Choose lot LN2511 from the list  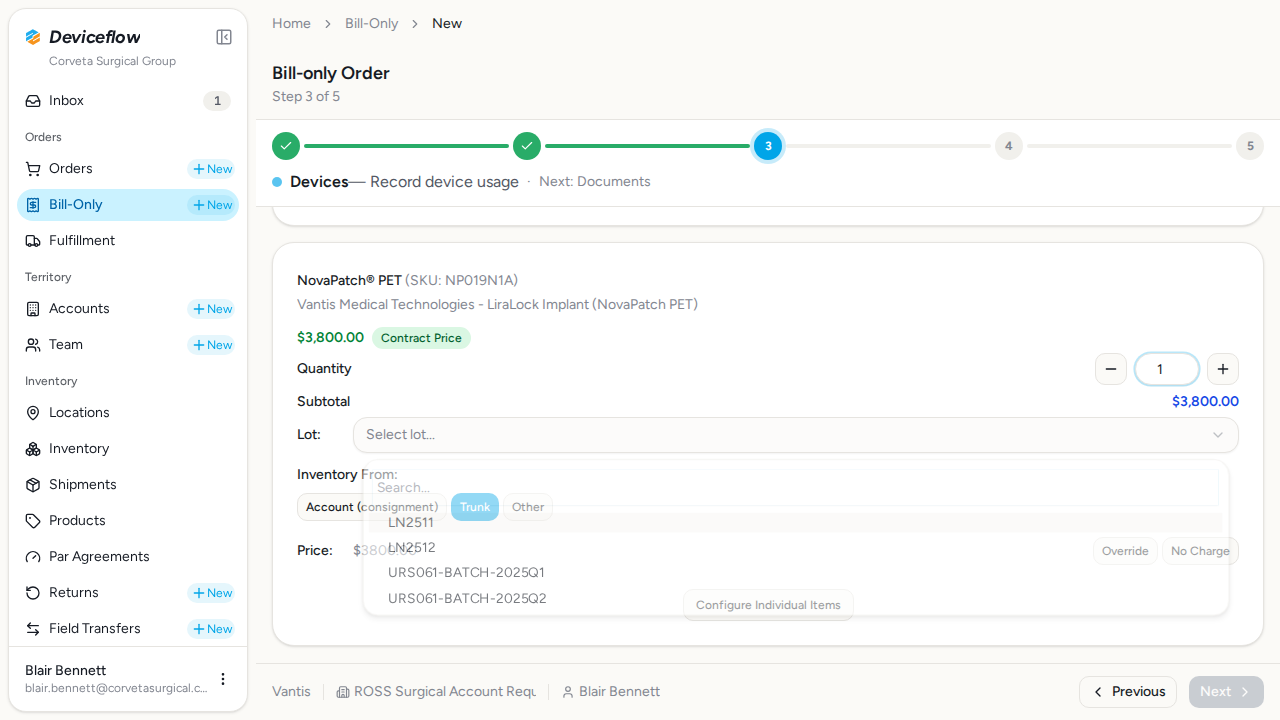(796, 522)
